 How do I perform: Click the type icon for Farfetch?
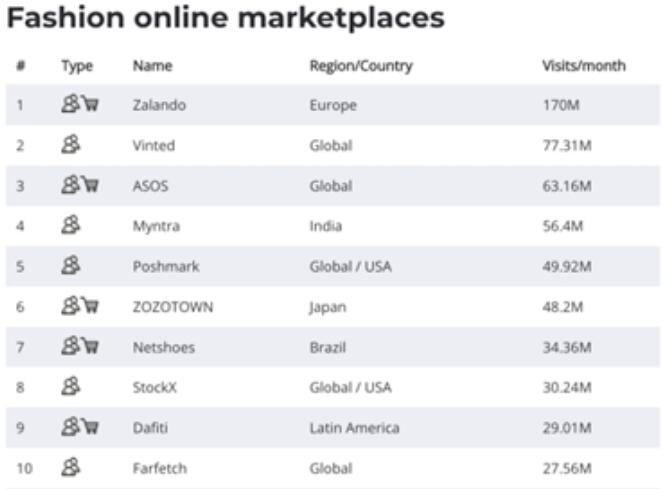[x=71, y=467]
